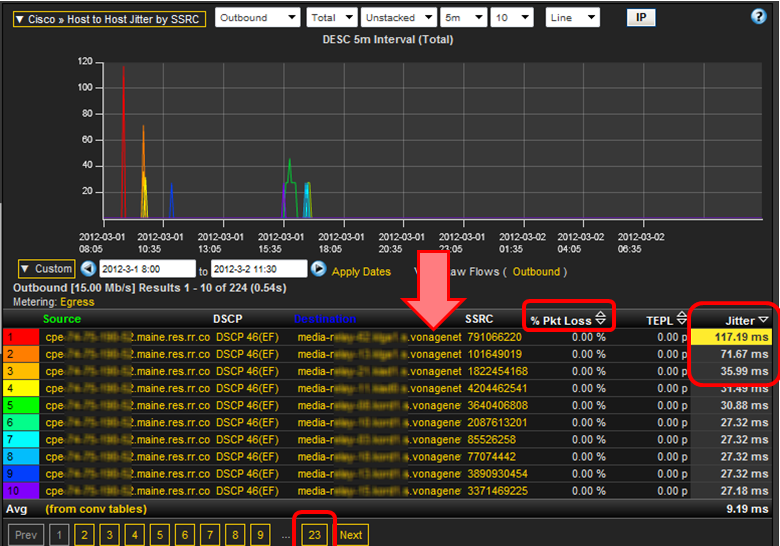Open the Outbound direction dropdown

[257, 18]
